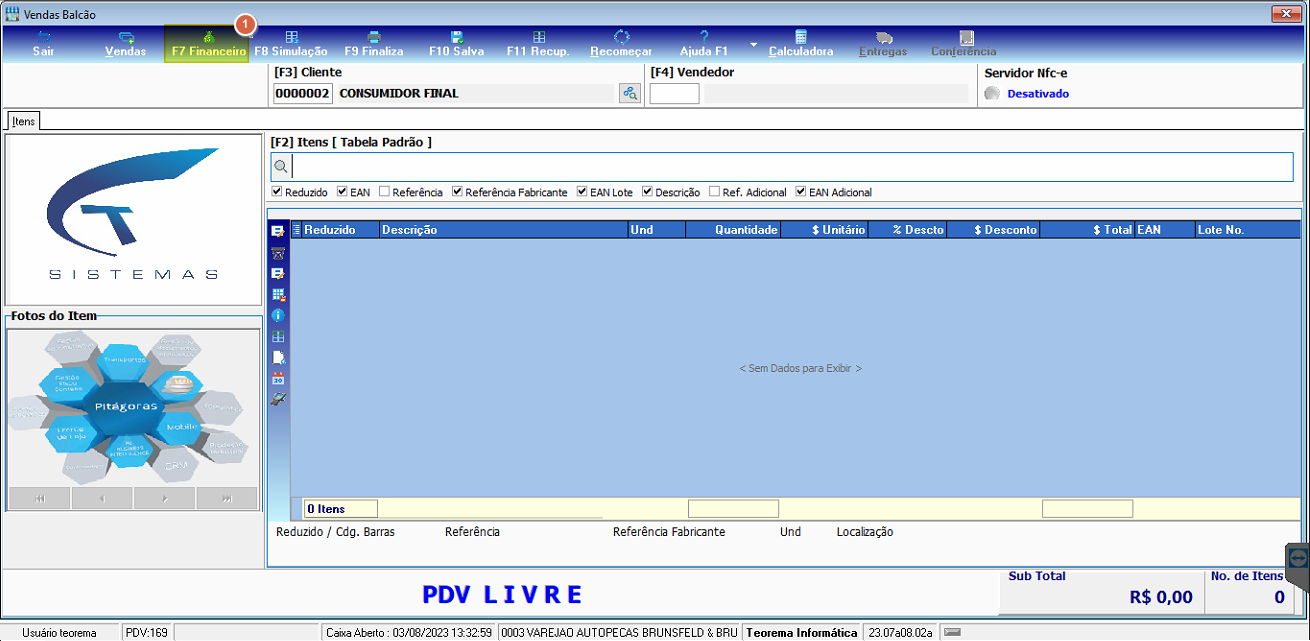The width and height of the screenshot is (1310, 641).
Task: Click the Conferência toolbar button
Action: tap(964, 44)
